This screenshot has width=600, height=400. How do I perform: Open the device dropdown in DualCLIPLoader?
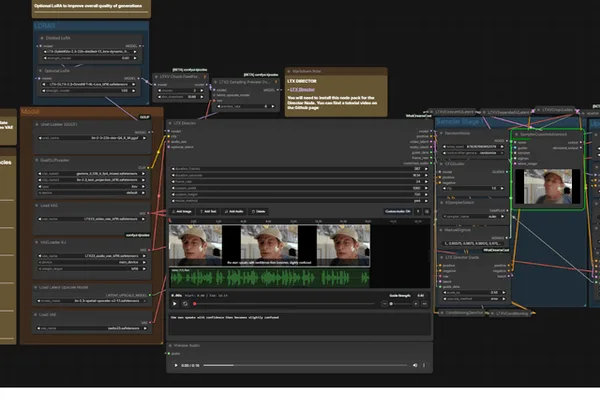[x=91, y=193]
